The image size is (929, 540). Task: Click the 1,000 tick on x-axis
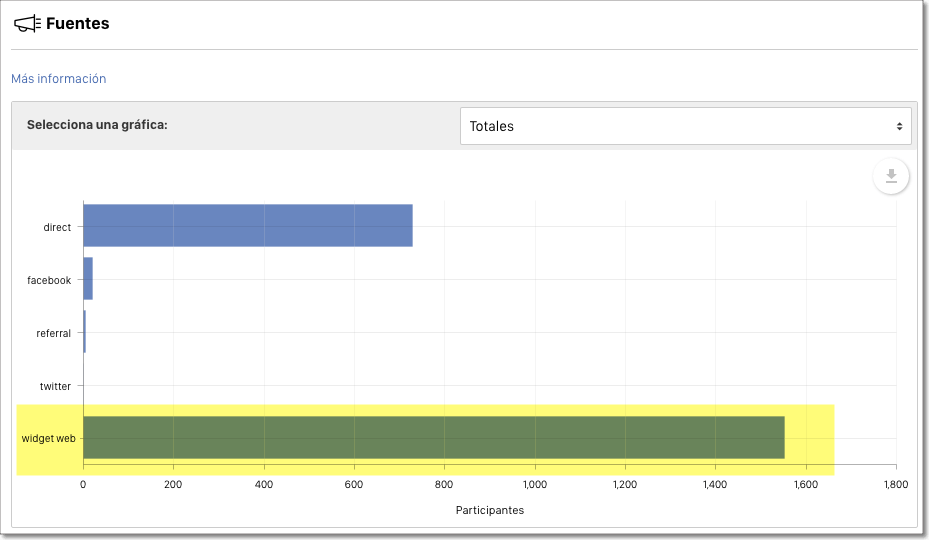click(535, 484)
